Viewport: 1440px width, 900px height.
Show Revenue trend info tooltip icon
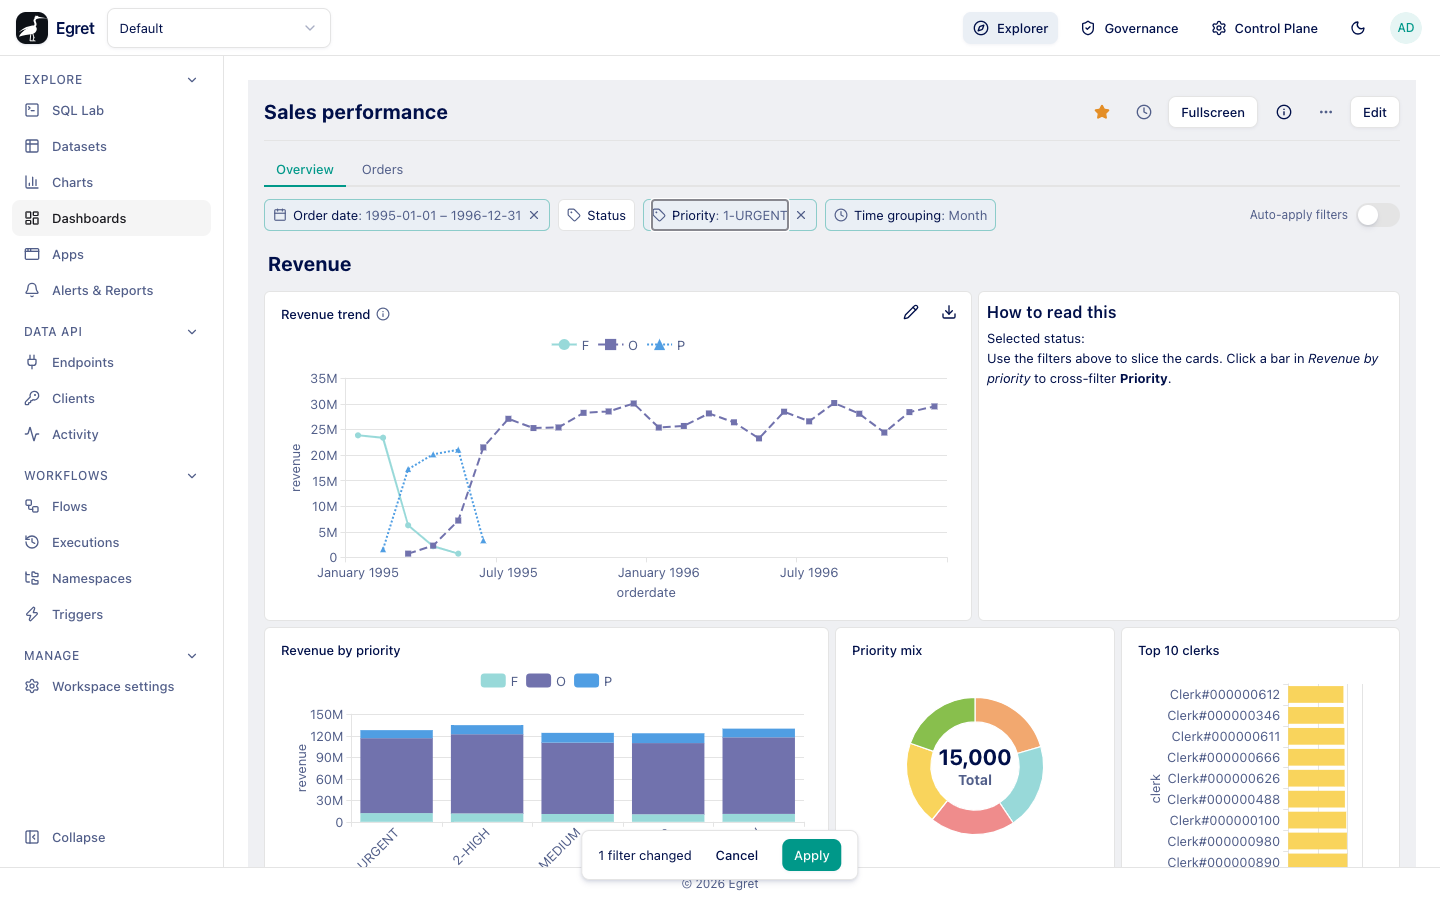pyautogui.click(x=383, y=314)
